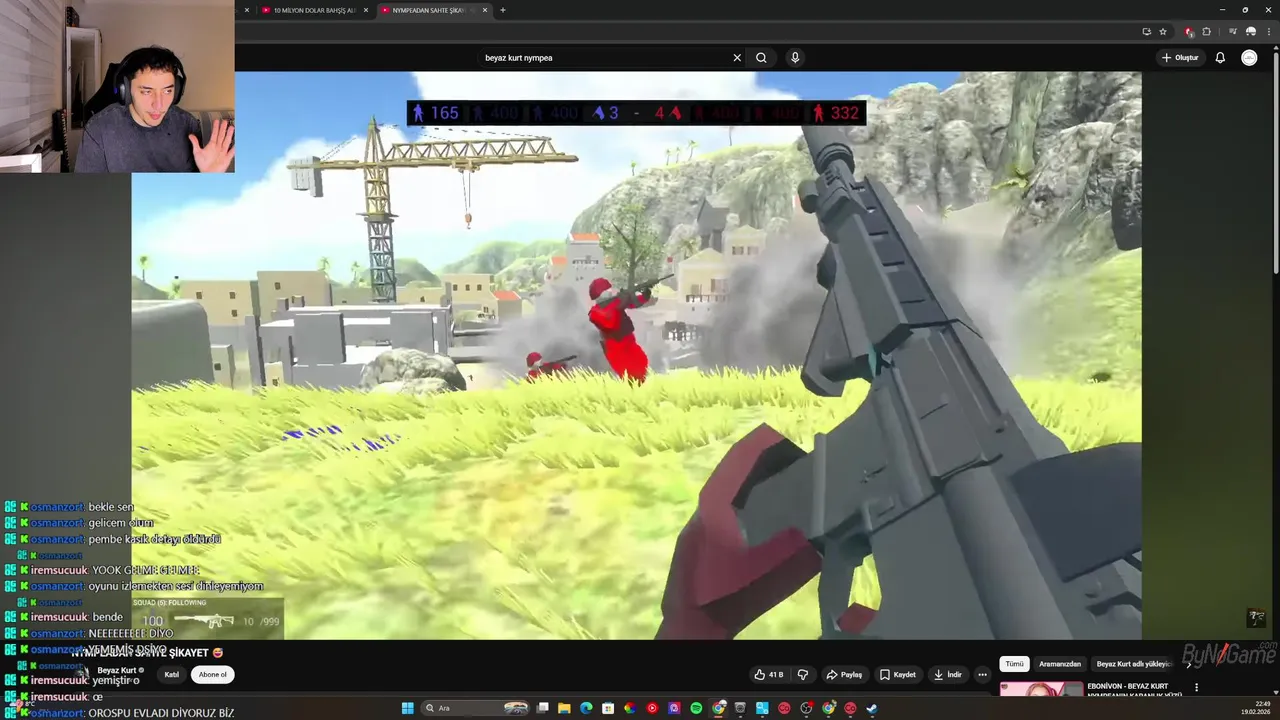Select the Beyaz Kurt adlı yükleyici chip
Screen dimensions: 1280x720
1132,664
